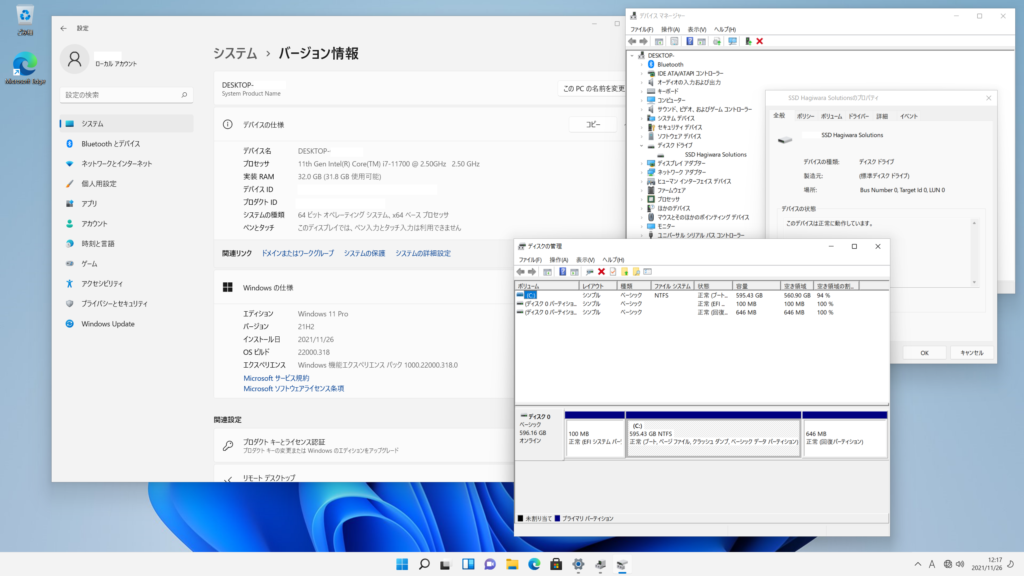
Task: Open the 表示 menu in Disk Management
Action: [x=585, y=260]
